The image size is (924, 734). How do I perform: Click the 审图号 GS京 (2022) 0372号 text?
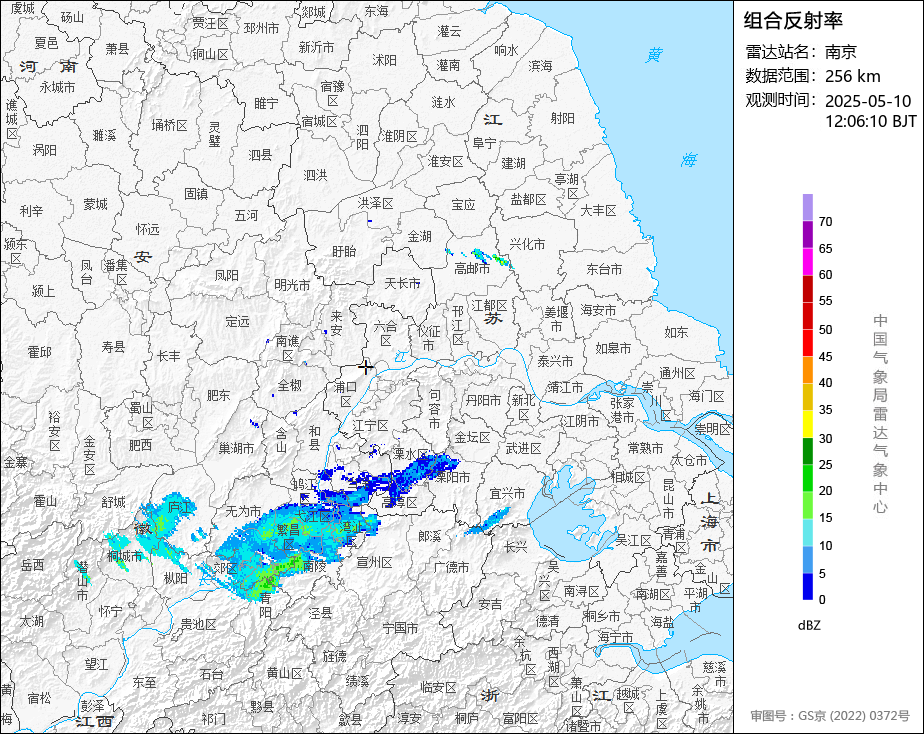830,716
